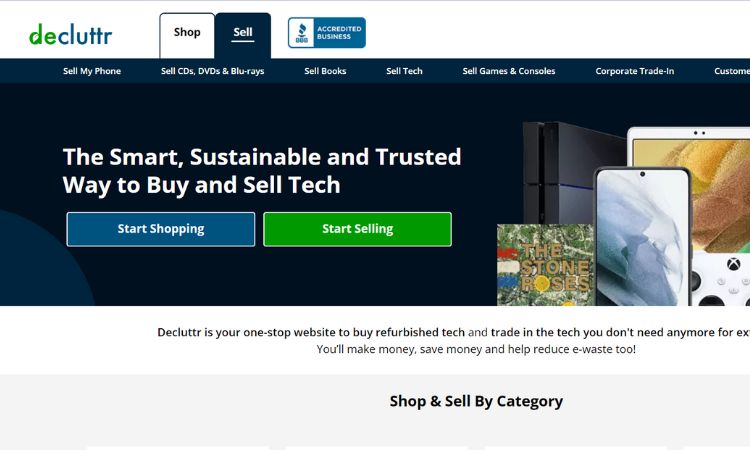Click the Samsung phone image
The width and height of the screenshot is (750, 450).
point(643,237)
